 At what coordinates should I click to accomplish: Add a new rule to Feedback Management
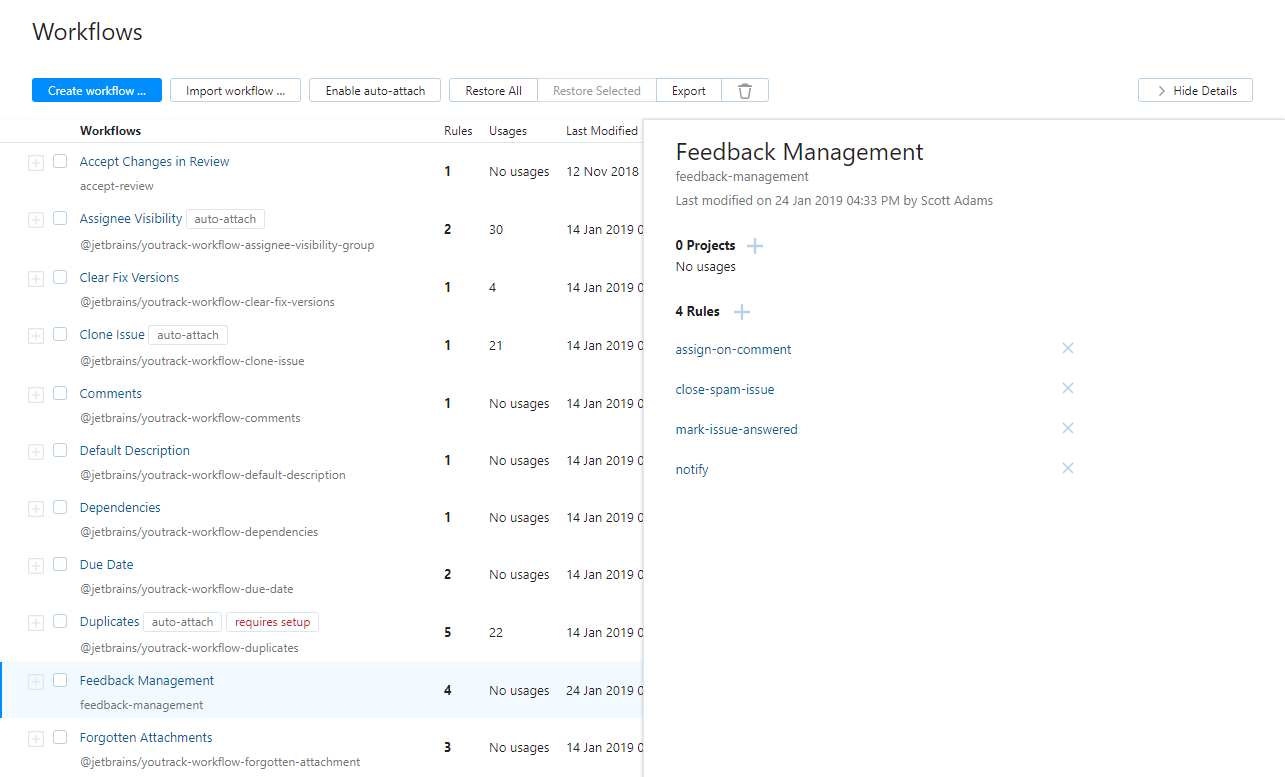[x=742, y=311]
